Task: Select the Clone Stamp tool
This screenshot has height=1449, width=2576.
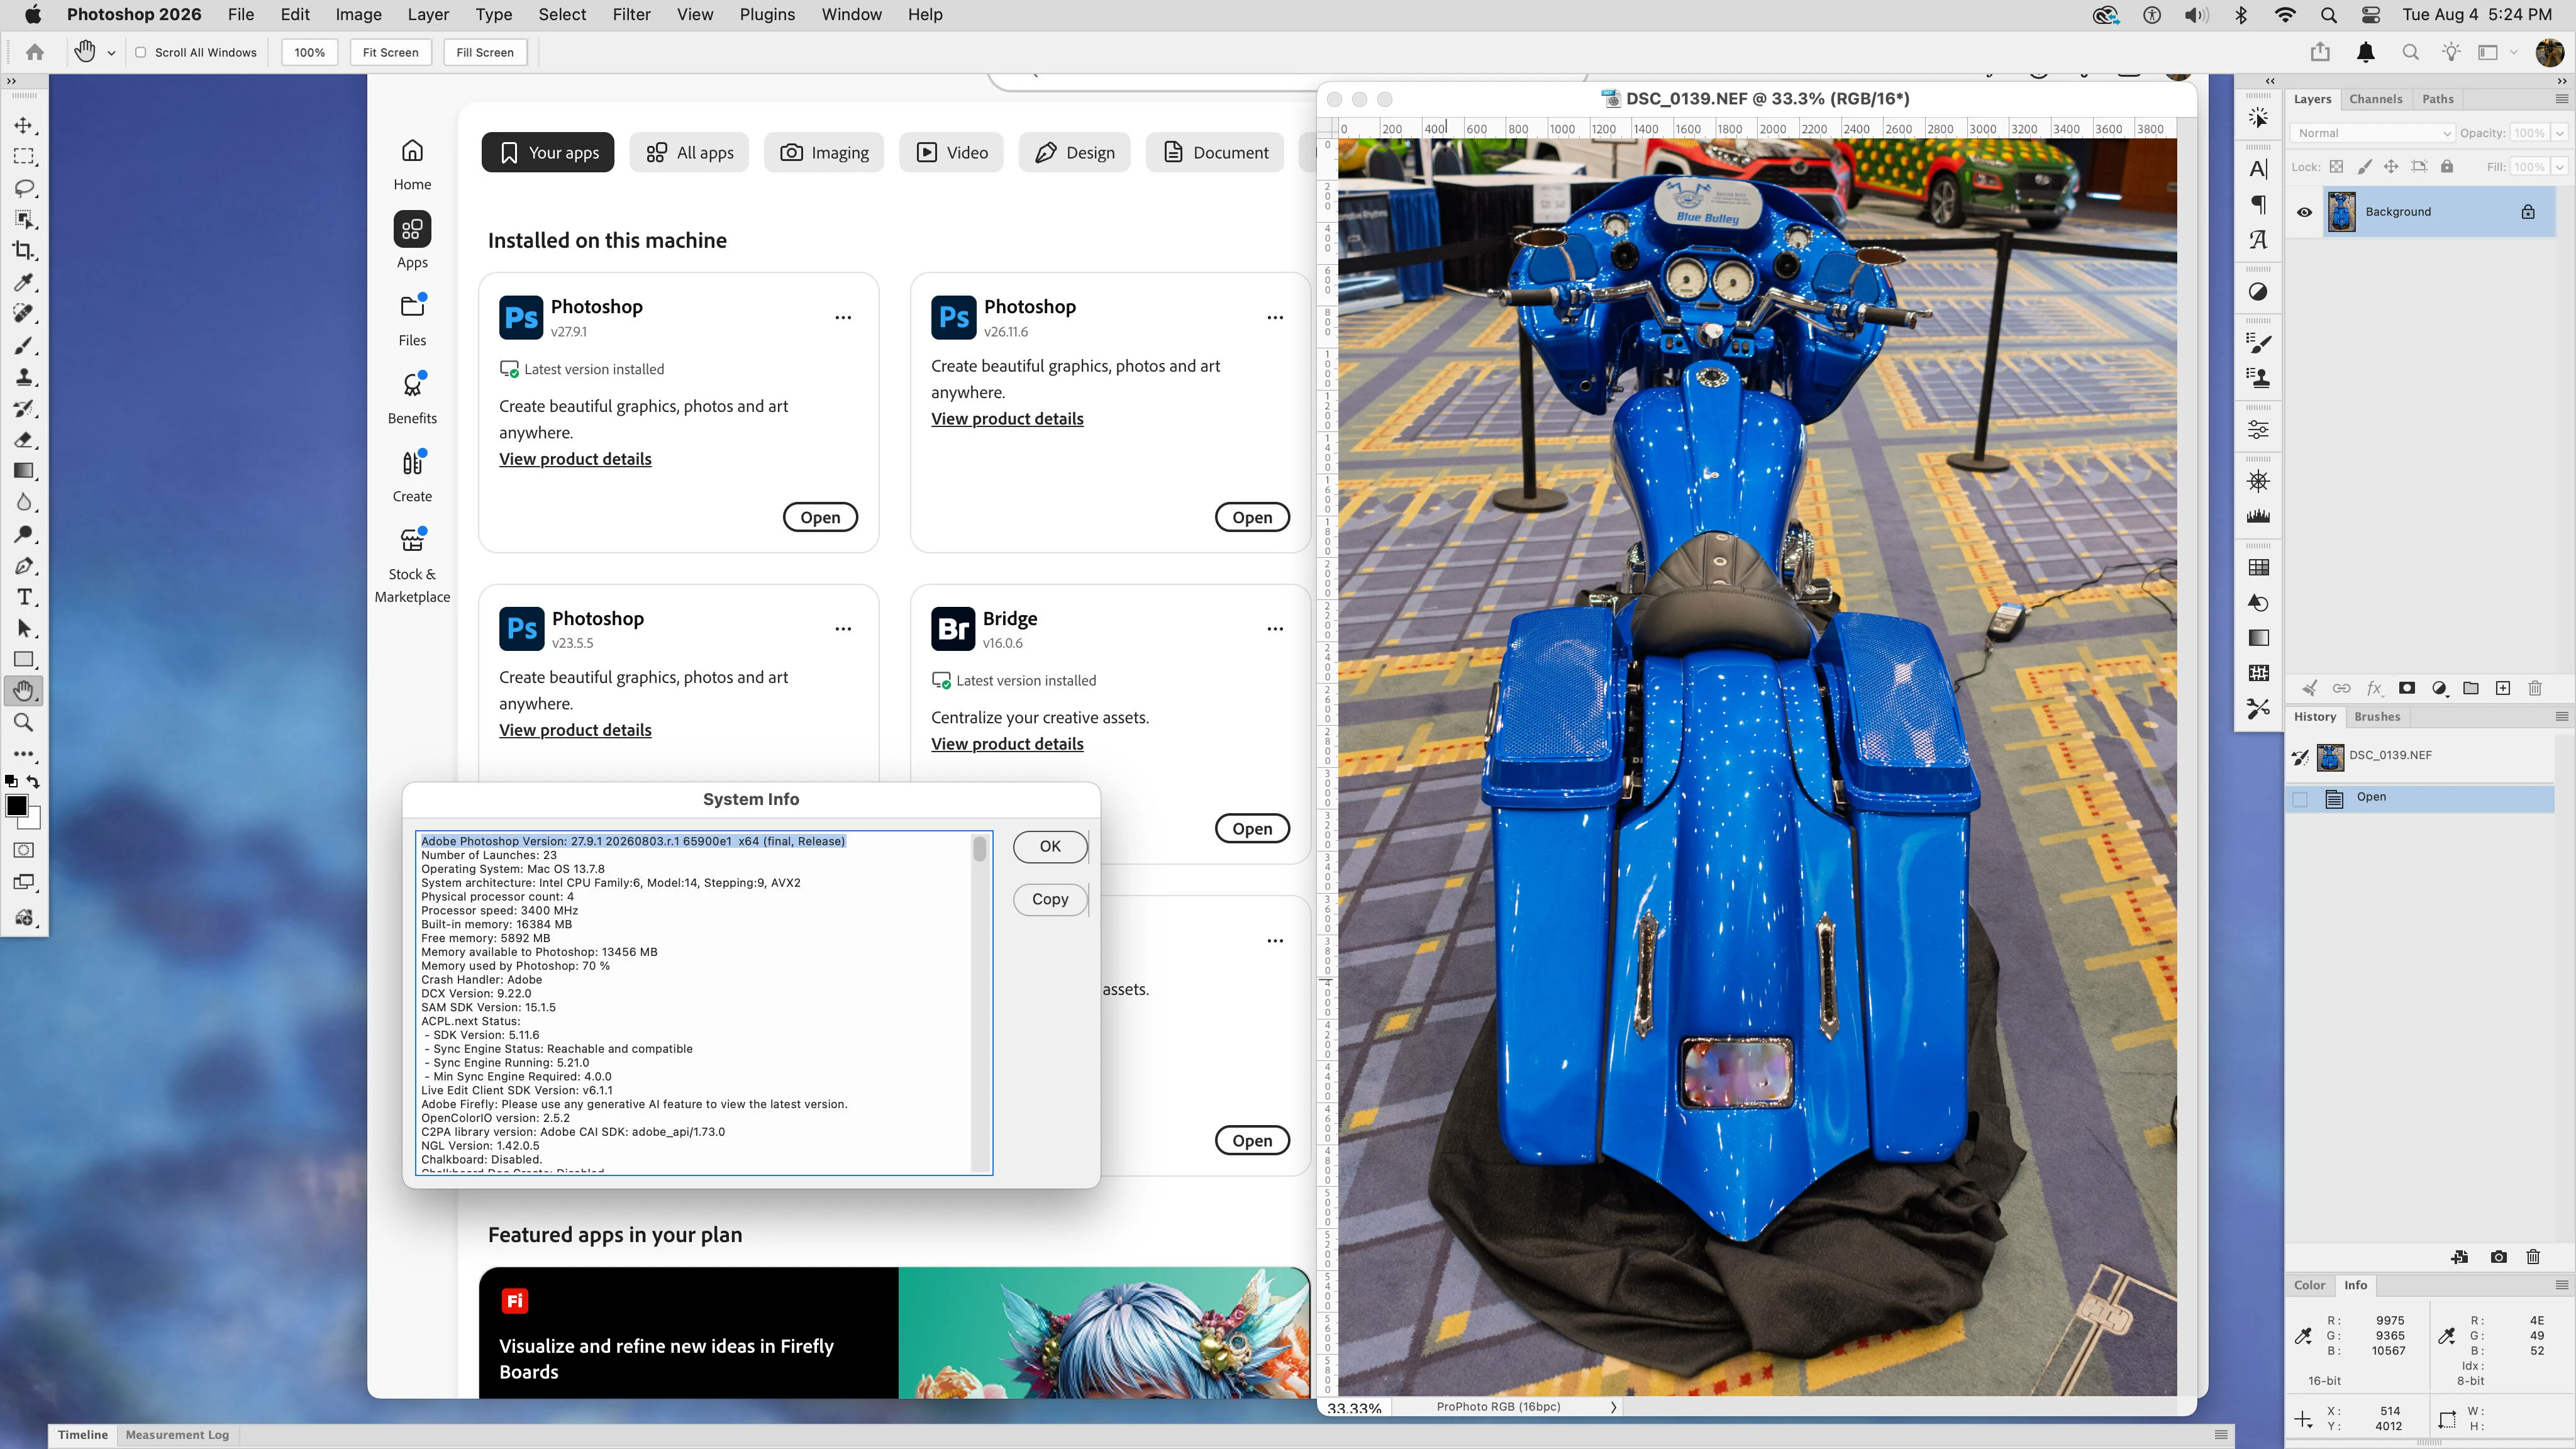Action: coord(24,376)
